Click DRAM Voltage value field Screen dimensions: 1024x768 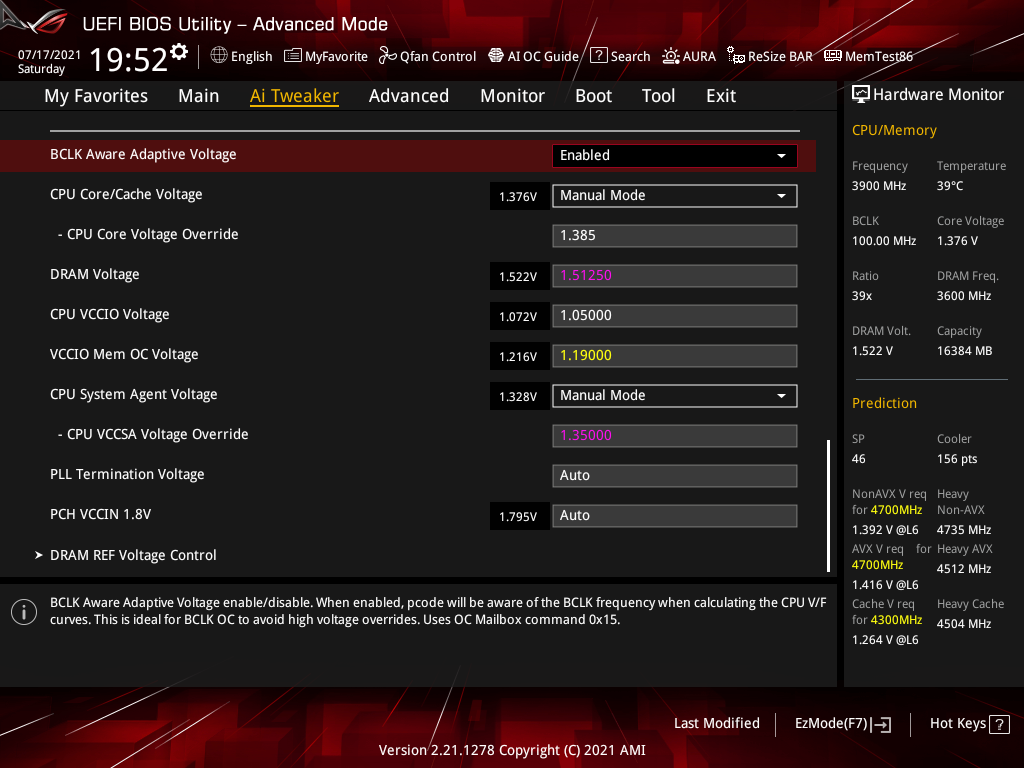click(x=675, y=276)
